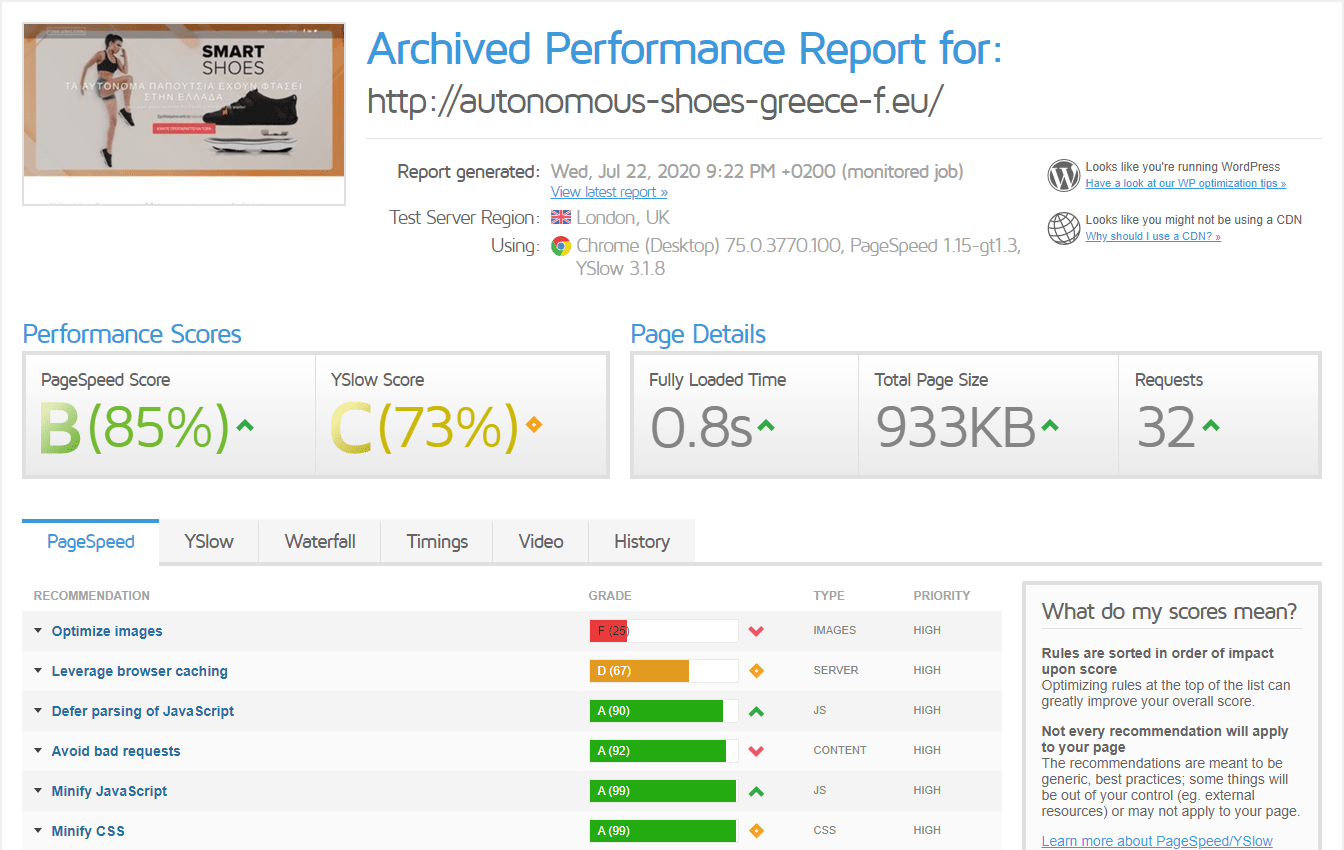Click the CDN globe icon
The width and height of the screenshot is (1344, 850).
click(x=1064, y=228)
